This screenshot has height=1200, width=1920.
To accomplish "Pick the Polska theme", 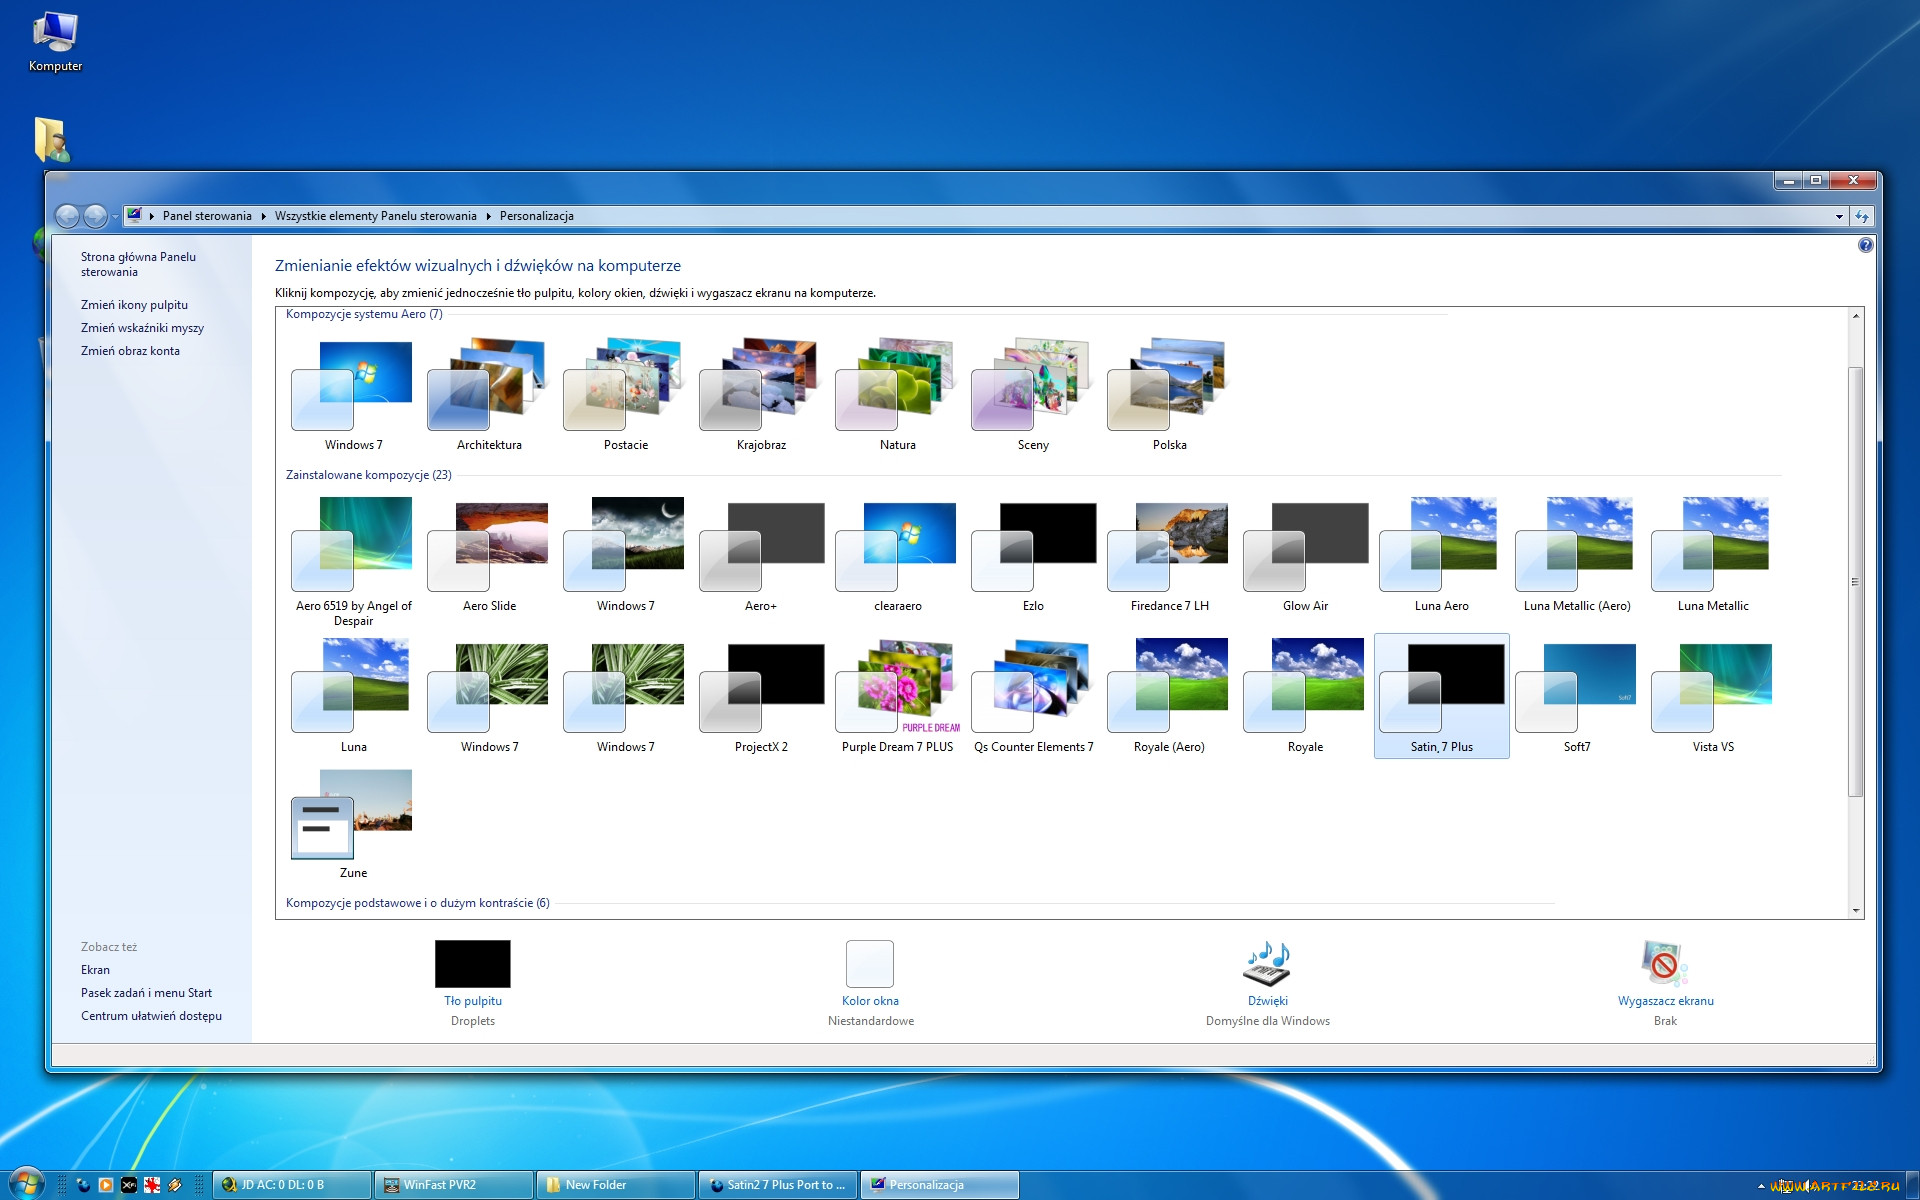I will [x=1169, y=394].
